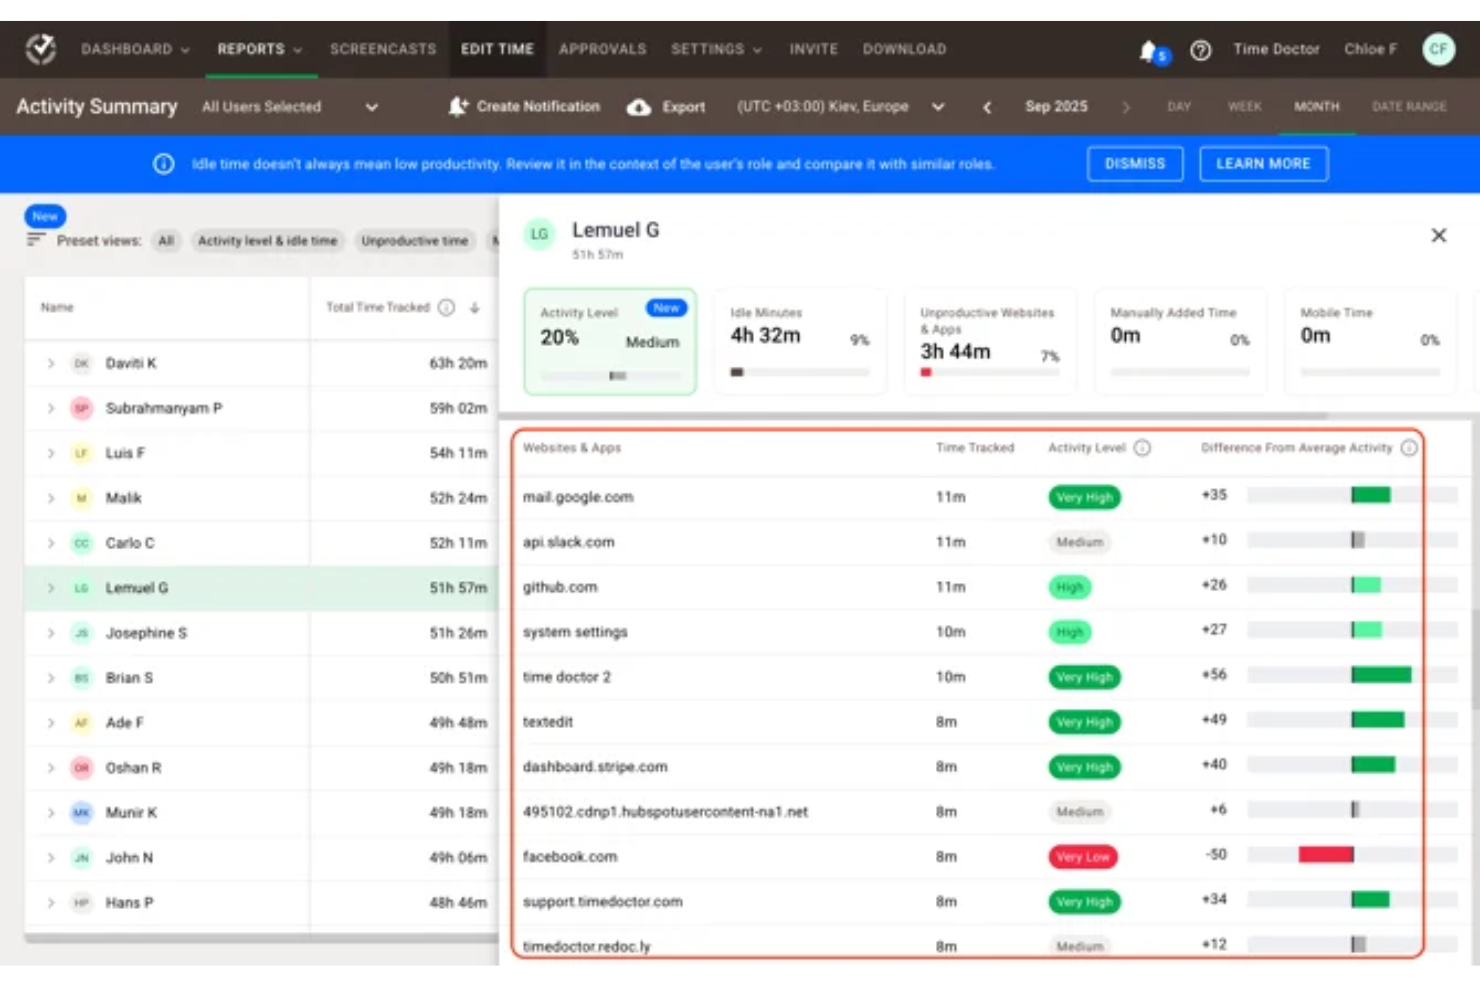Screen dimensions: 1480x987
Task: Click the Time Doctor checkmark logo
Action: pos(40,48)
